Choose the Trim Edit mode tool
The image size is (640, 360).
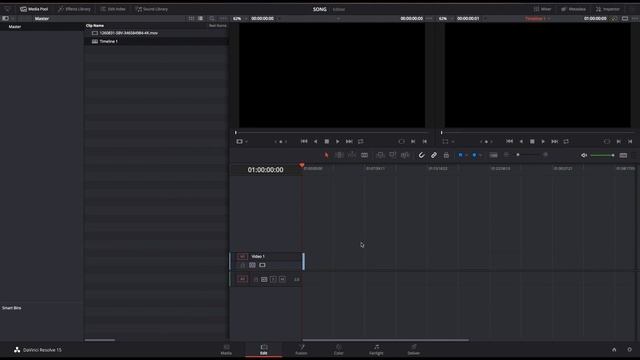tap(339, 155)
